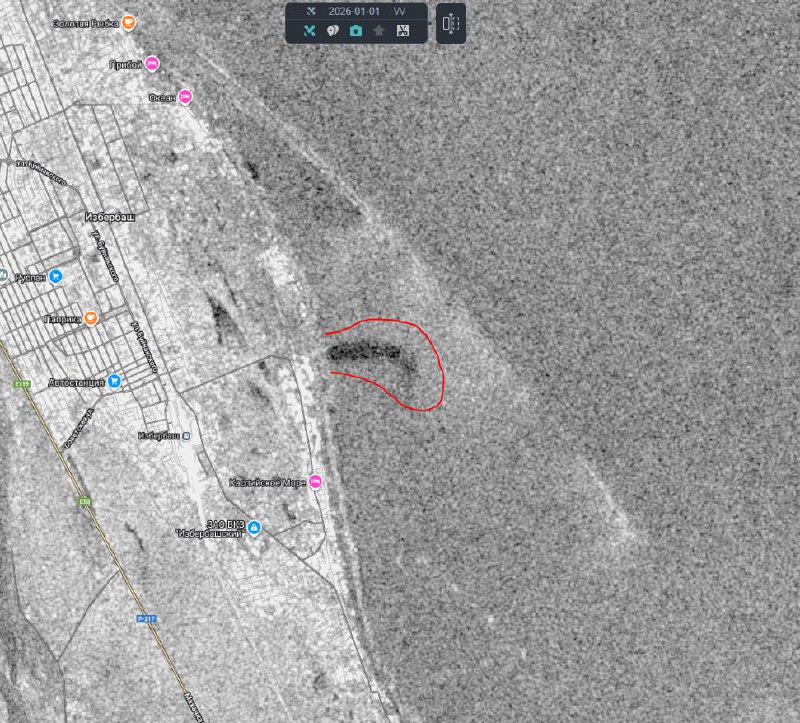
Task: Open the map pins layer icon
Action: [x=333, y=31]
